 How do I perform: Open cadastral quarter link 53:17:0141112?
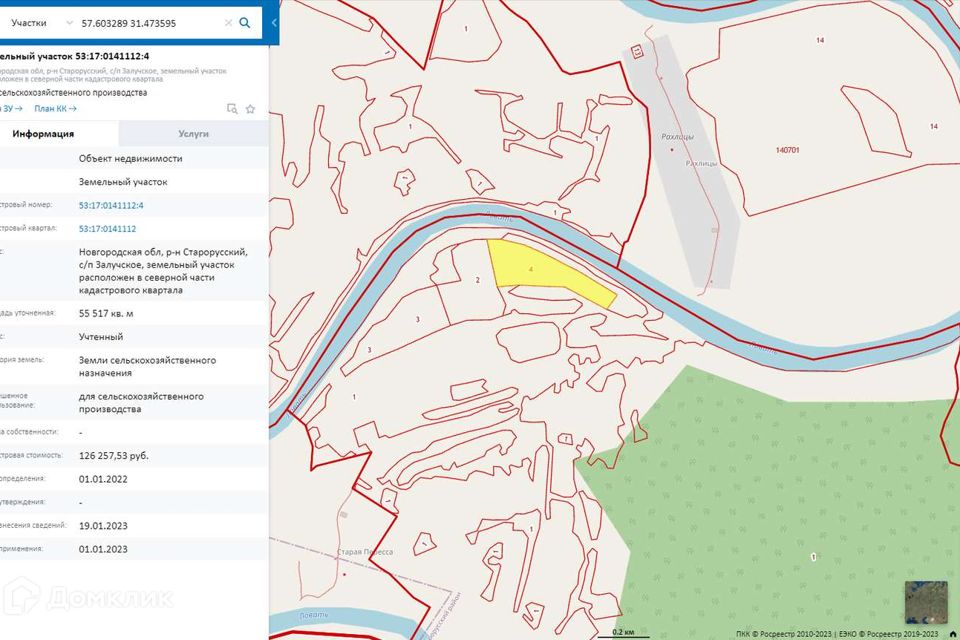[107, 229]
